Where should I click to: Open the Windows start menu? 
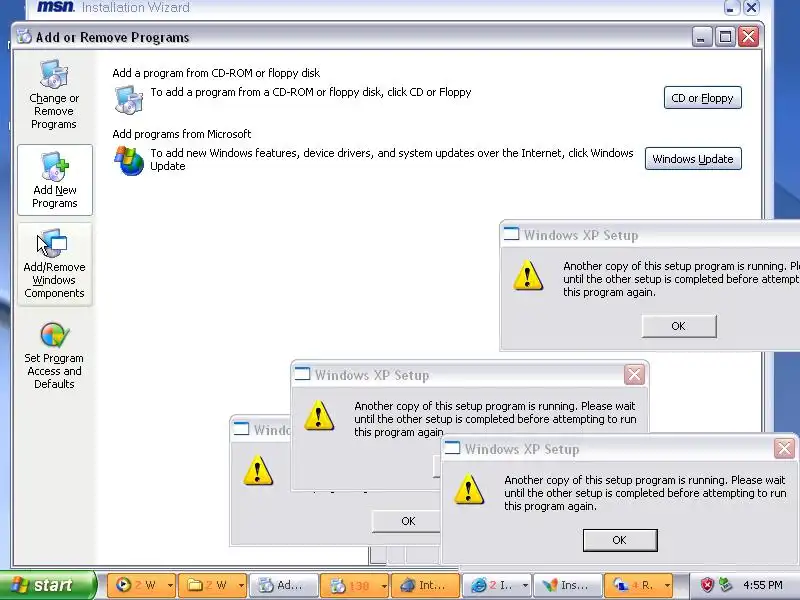(x=48, y=585)
